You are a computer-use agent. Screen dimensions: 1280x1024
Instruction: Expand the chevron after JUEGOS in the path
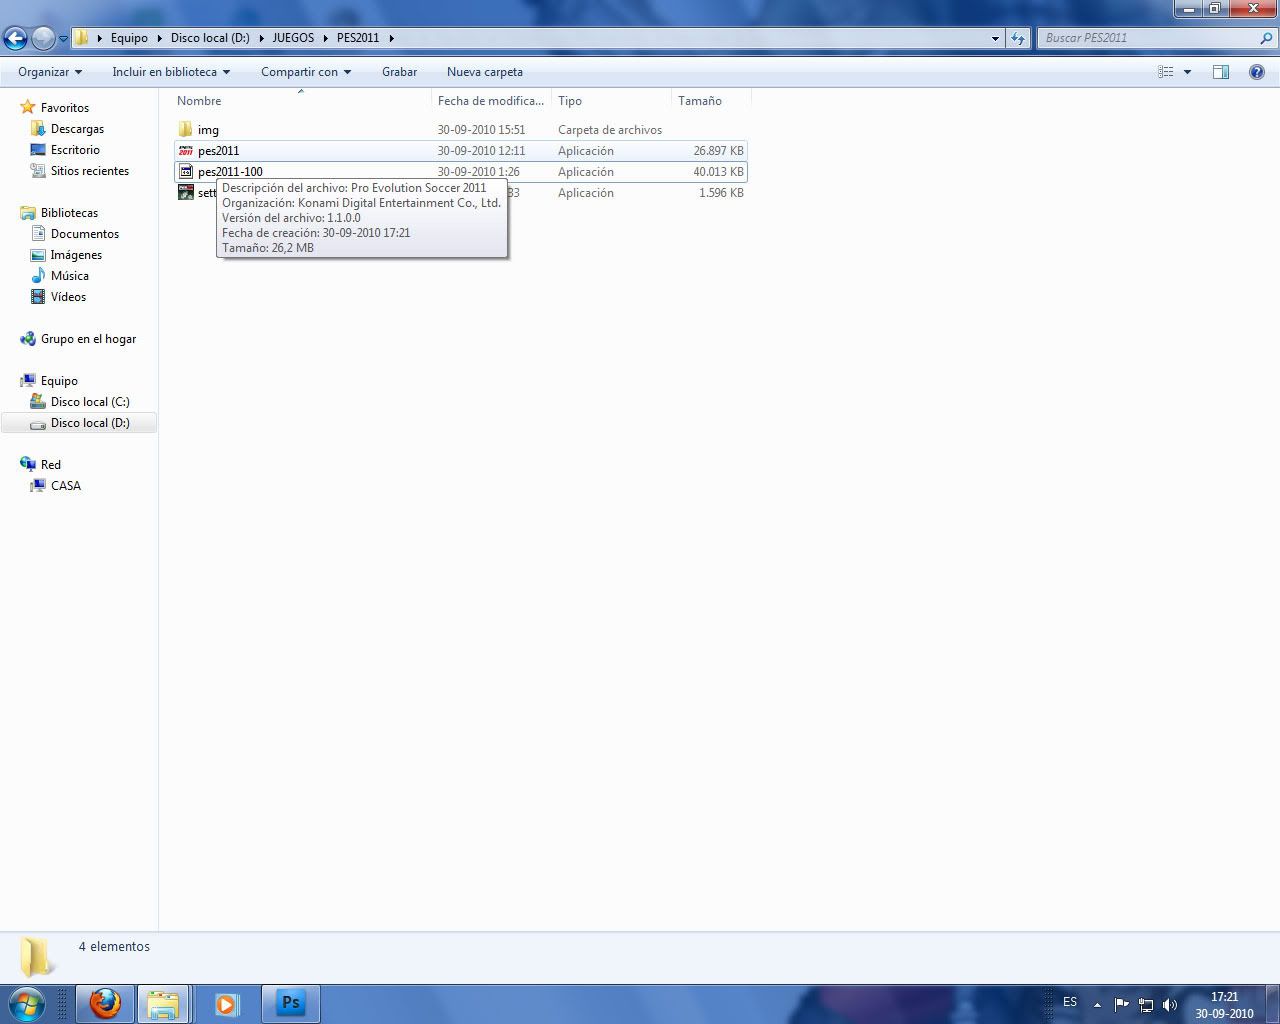(x=325, y=38)
